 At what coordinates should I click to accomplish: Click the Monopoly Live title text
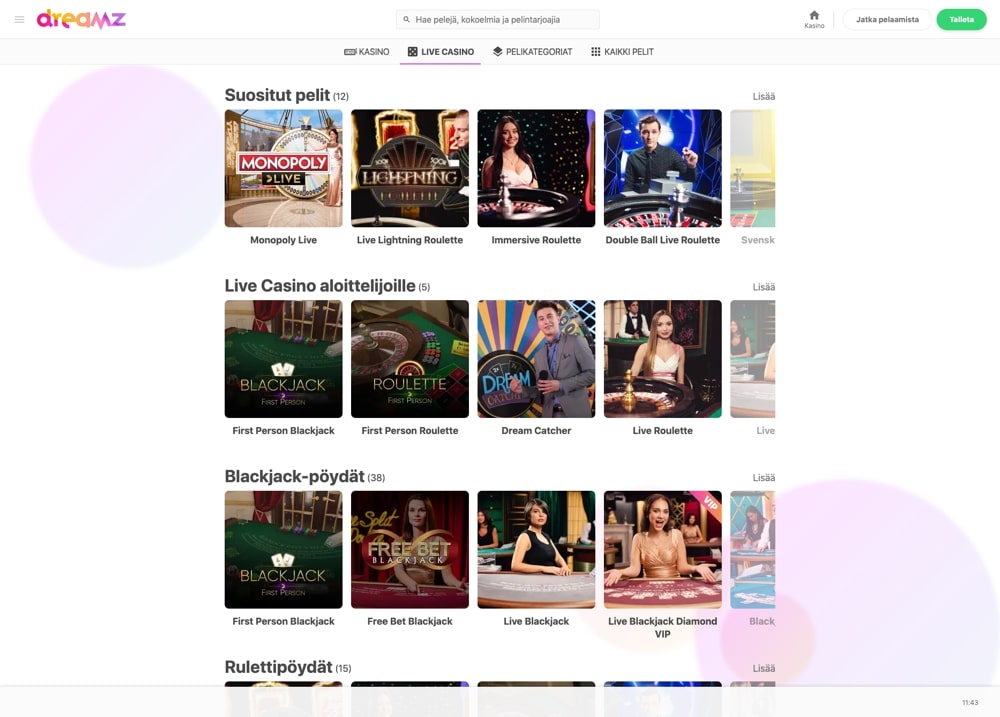click(283, 240)
